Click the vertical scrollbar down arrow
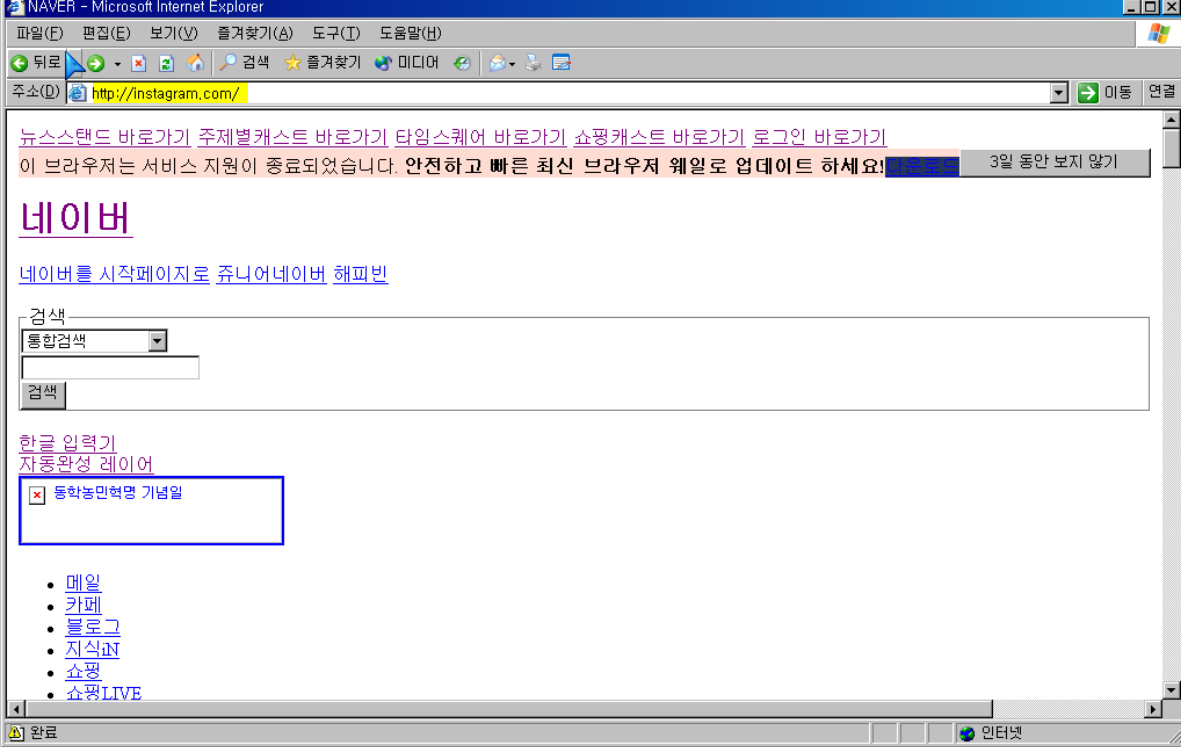The width and height of the screenshot is (1181, 747). [x=1171, y=690]
